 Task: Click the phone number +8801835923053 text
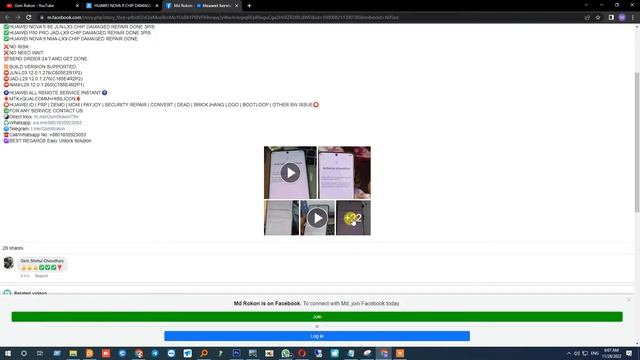coord(68,135)
